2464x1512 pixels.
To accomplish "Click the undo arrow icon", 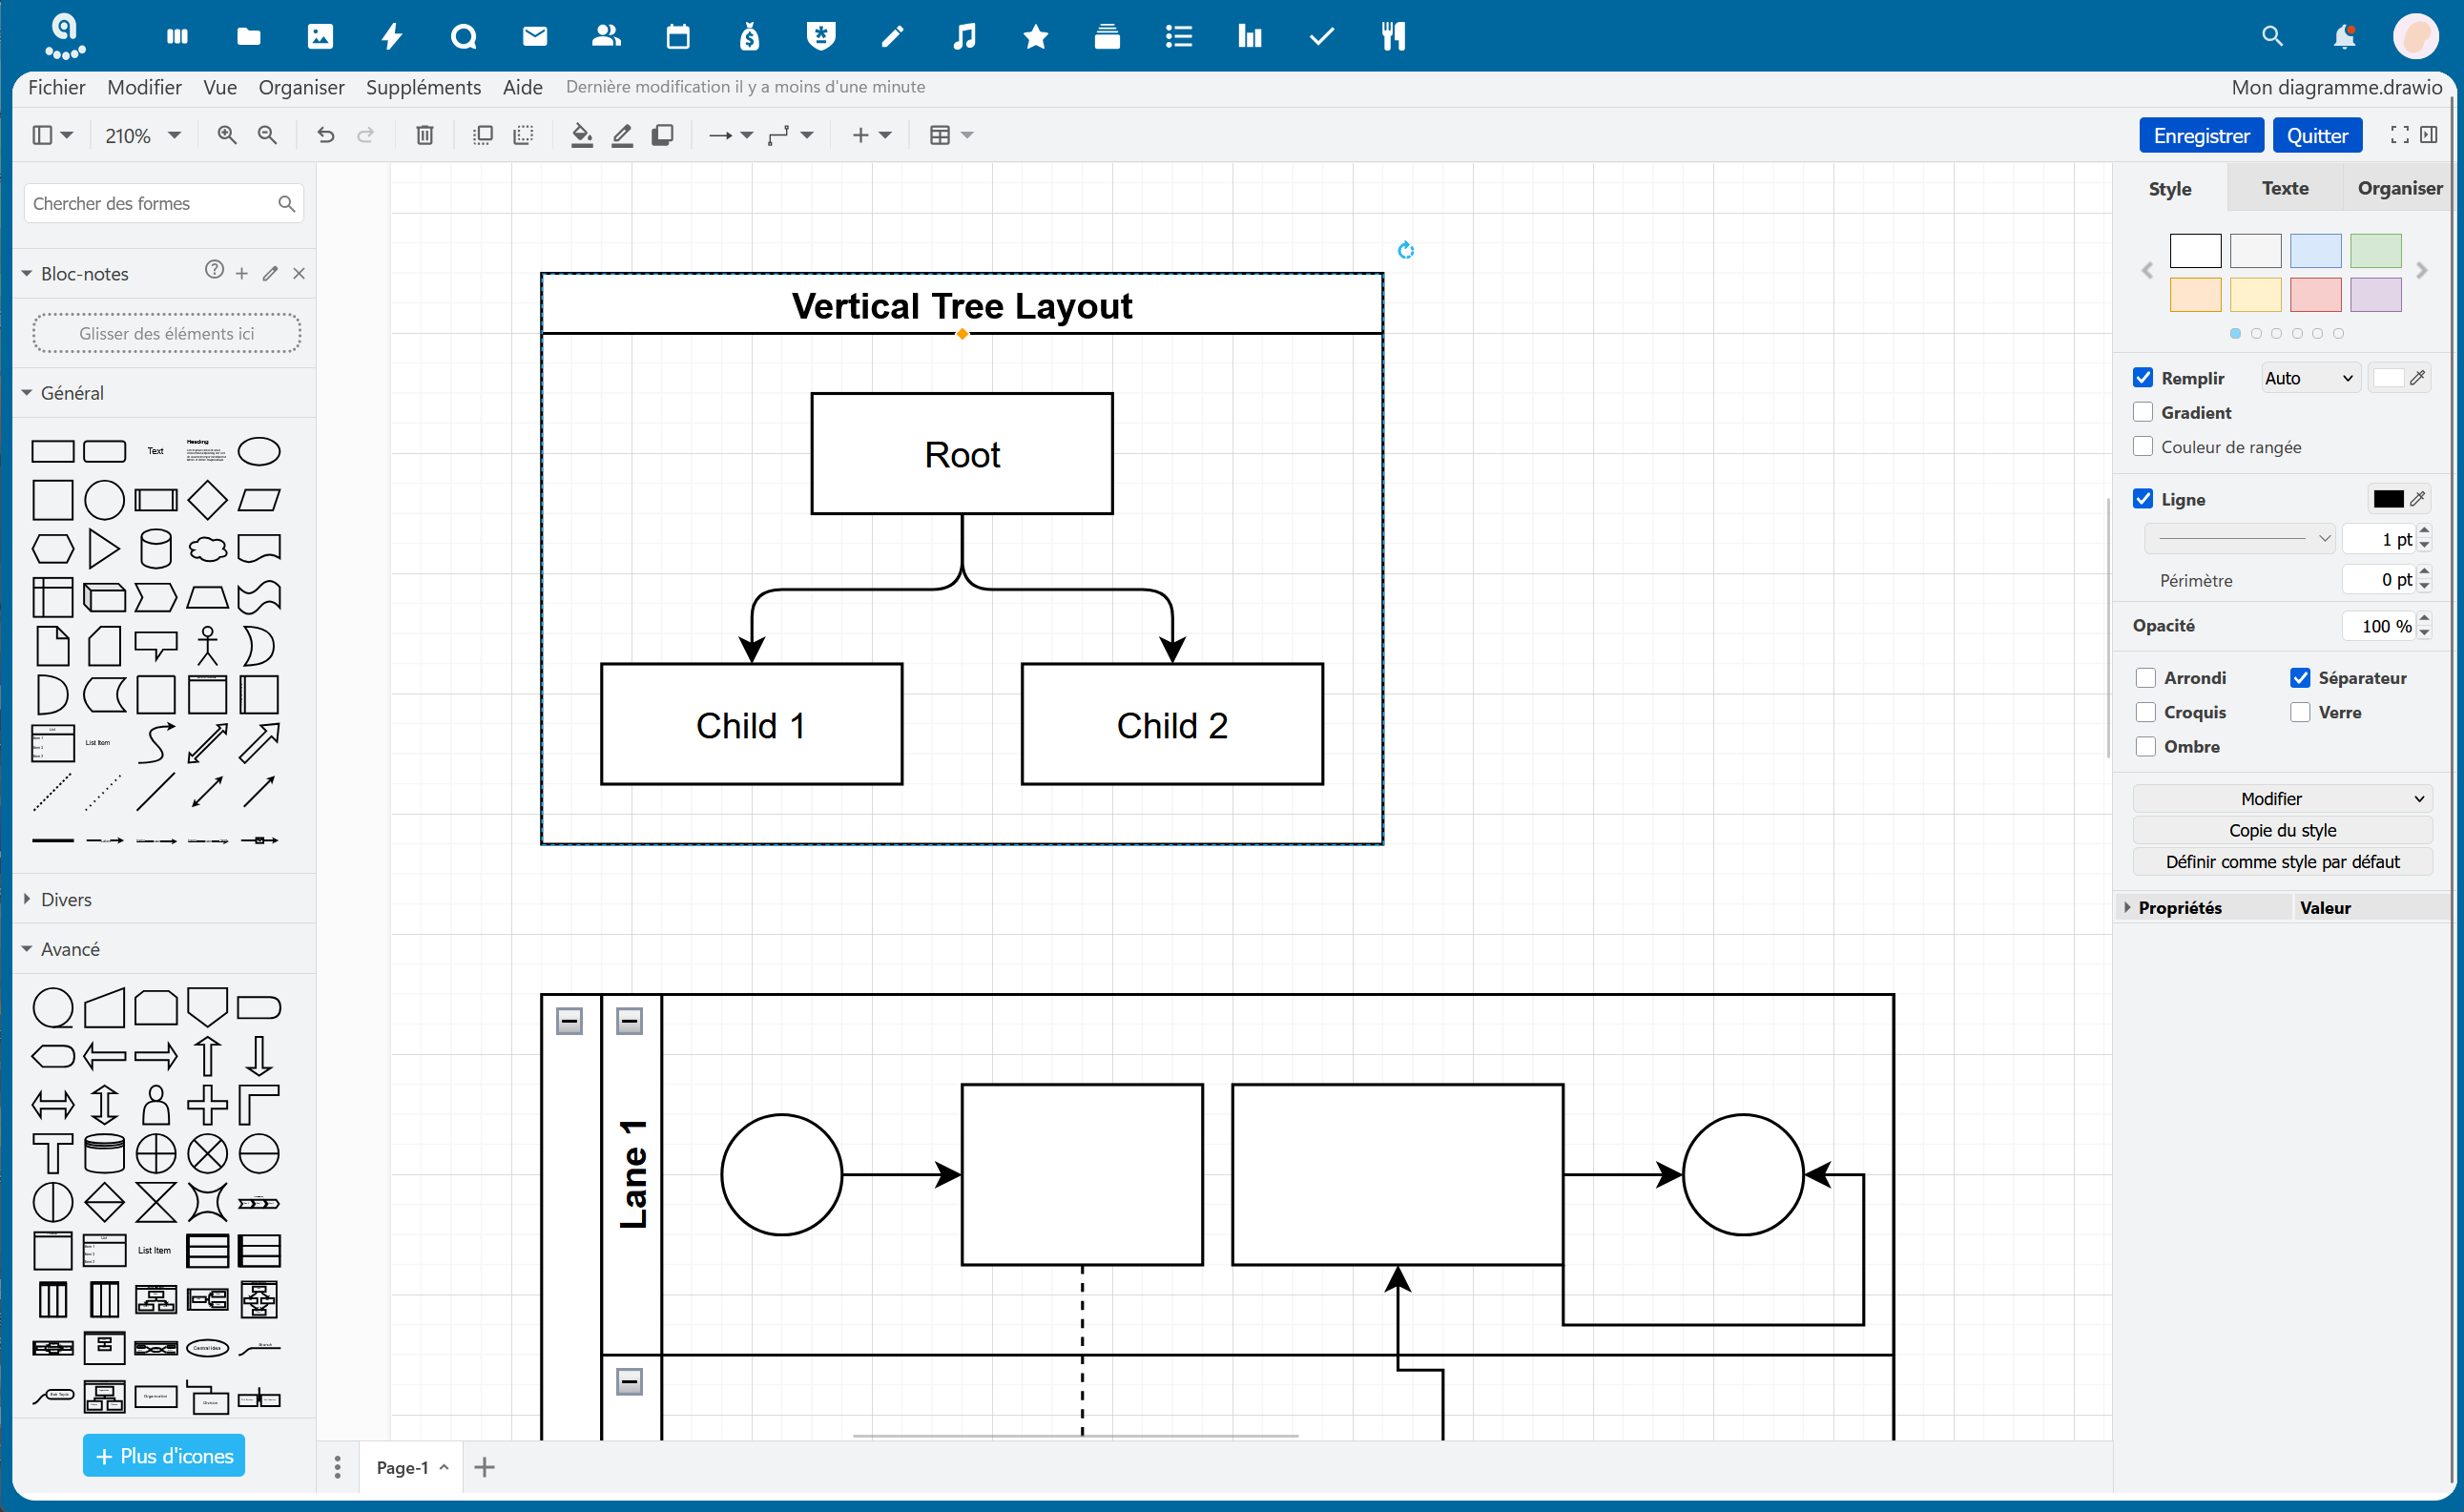I will (325, 135).
